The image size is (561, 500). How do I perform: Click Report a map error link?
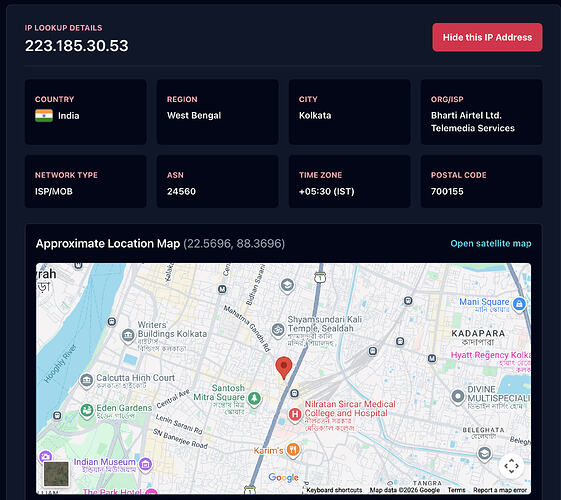[x=500, y=490]
